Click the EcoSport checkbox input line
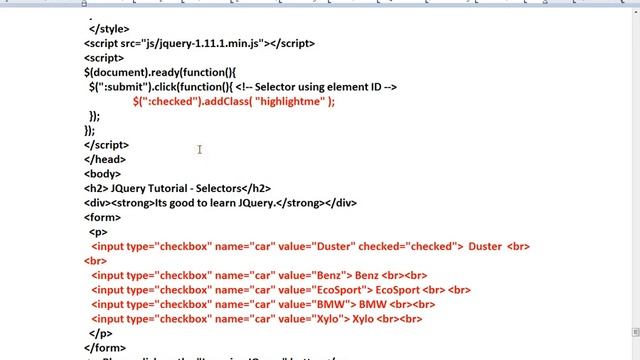Screen dimensions: 640x360 coord(281,290)
